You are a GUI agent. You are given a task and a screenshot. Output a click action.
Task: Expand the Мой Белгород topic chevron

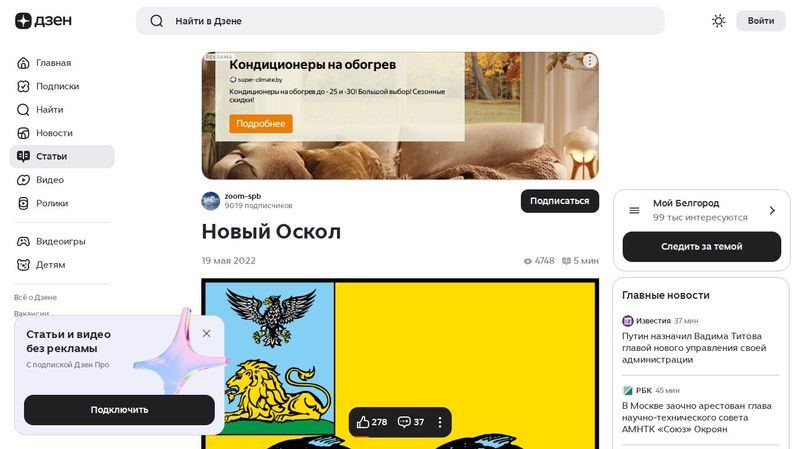pos(772,210)
